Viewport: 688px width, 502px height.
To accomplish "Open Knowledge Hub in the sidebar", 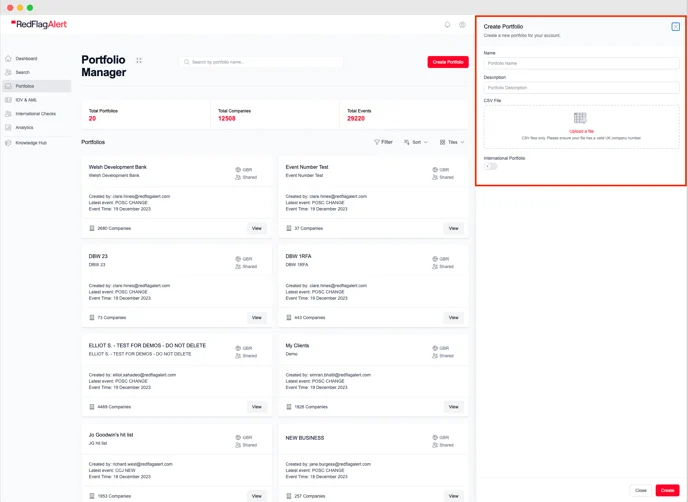I will click(36, 143).
